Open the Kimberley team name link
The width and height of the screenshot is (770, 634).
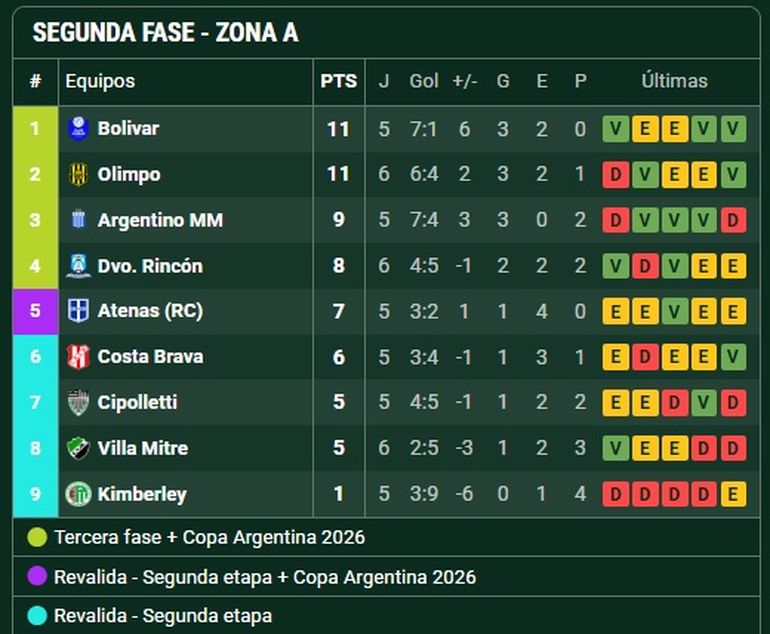click(142, 494)
